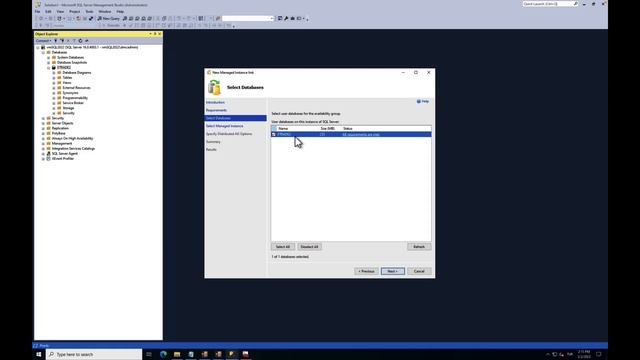Image resolution: width=640 pixels, height=360 pixels.
Task: Open the Connect dropdown in Object Explorer
Action: coord(43,41)
